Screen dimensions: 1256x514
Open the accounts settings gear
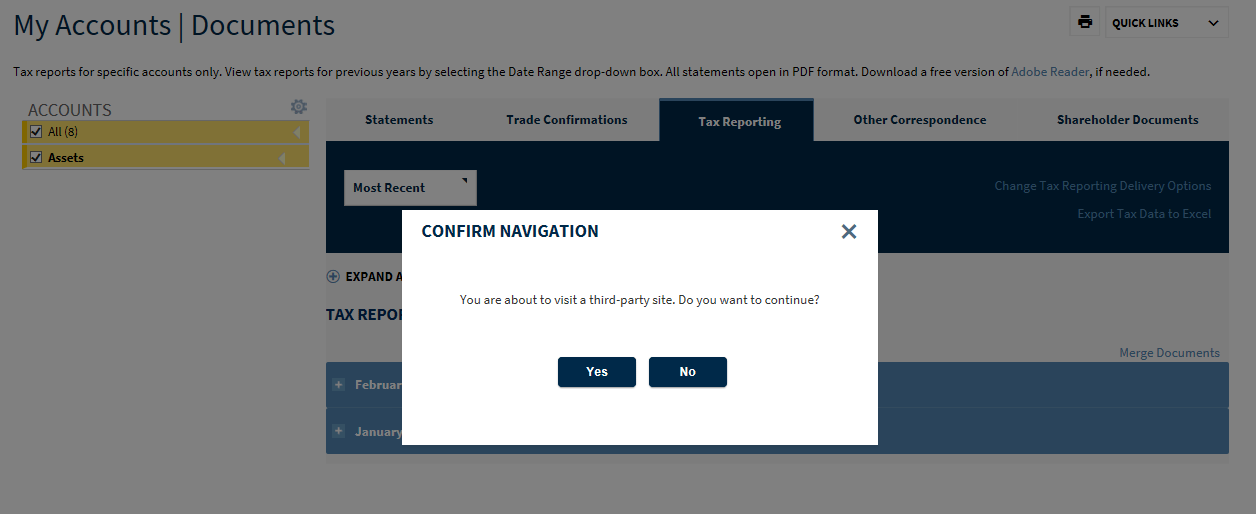click(298, 107)
